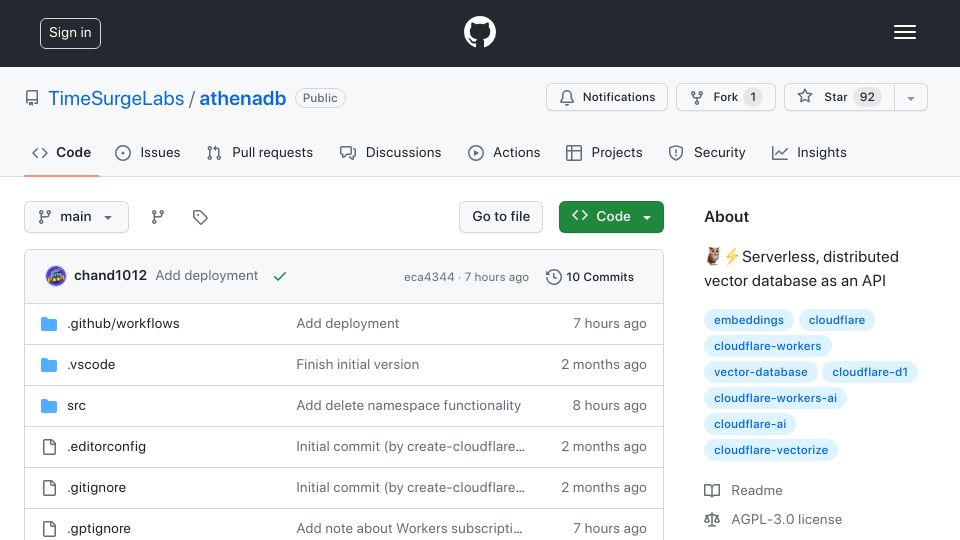Open the Pull requests tab
The width and height of the screenshot is (960, 540).
[260, 152]
